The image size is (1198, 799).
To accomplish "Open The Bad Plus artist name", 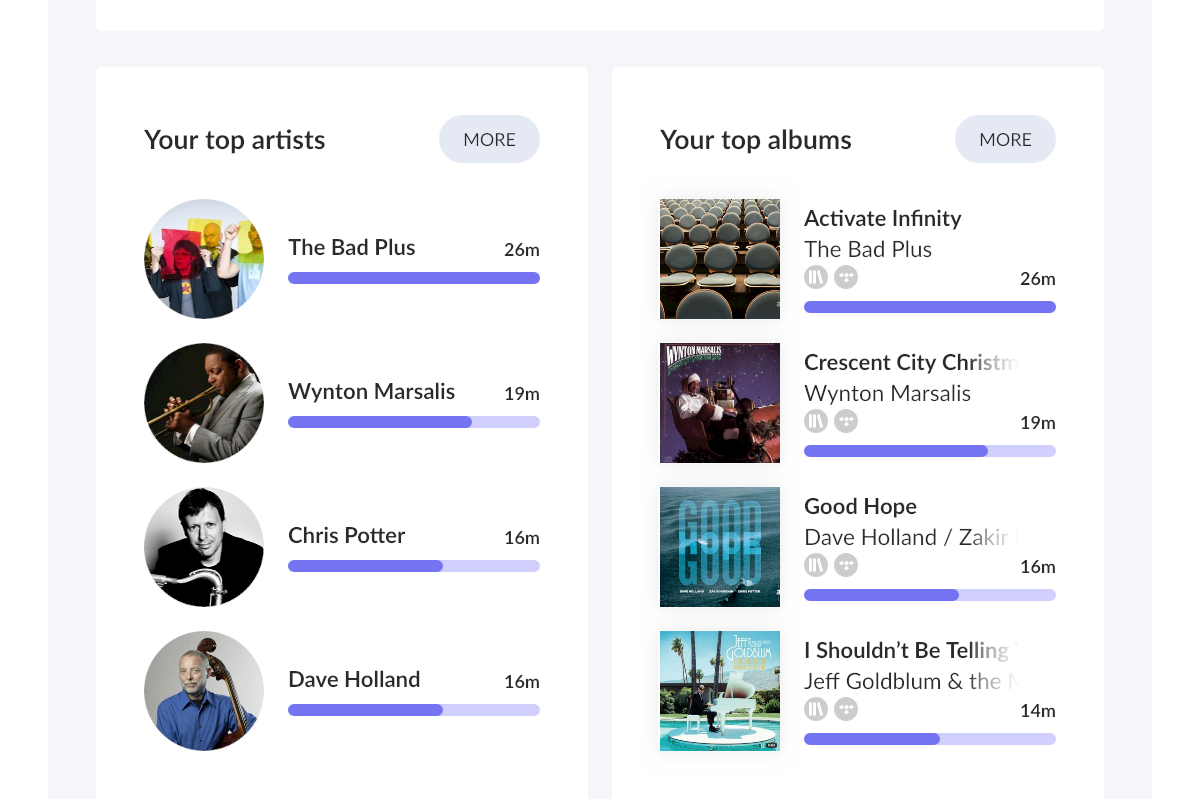I will click(x=352, y=247).
